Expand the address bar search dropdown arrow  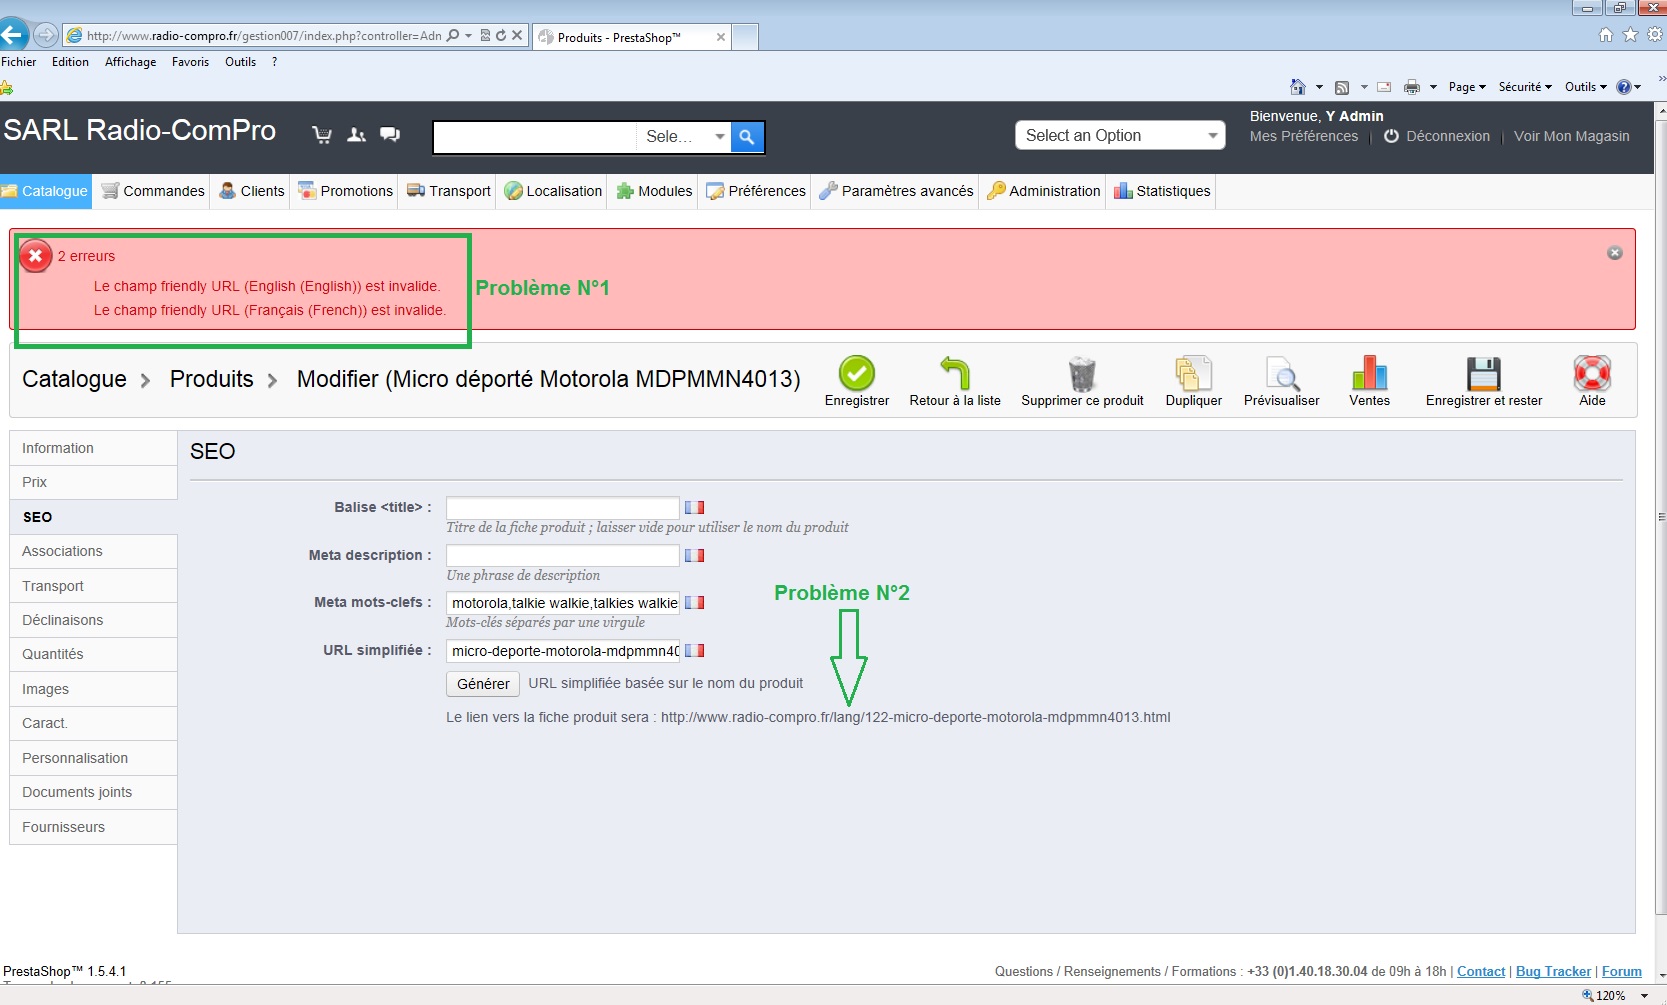[x=468, y=35]
